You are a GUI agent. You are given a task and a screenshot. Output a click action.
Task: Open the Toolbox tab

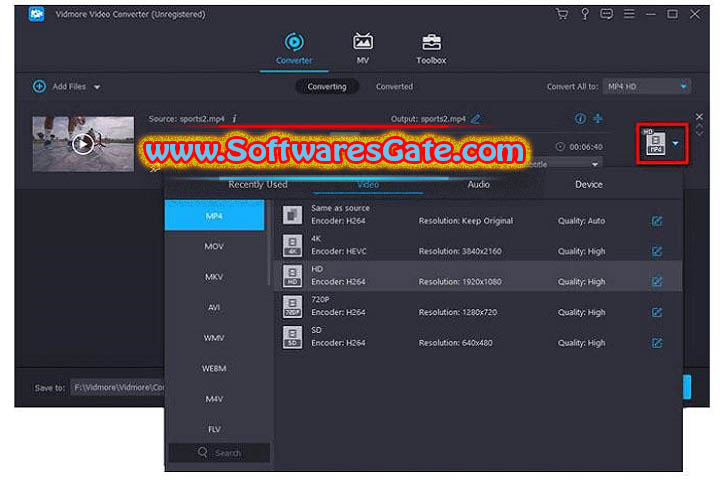pyautogui.click(x=431, y=49)
